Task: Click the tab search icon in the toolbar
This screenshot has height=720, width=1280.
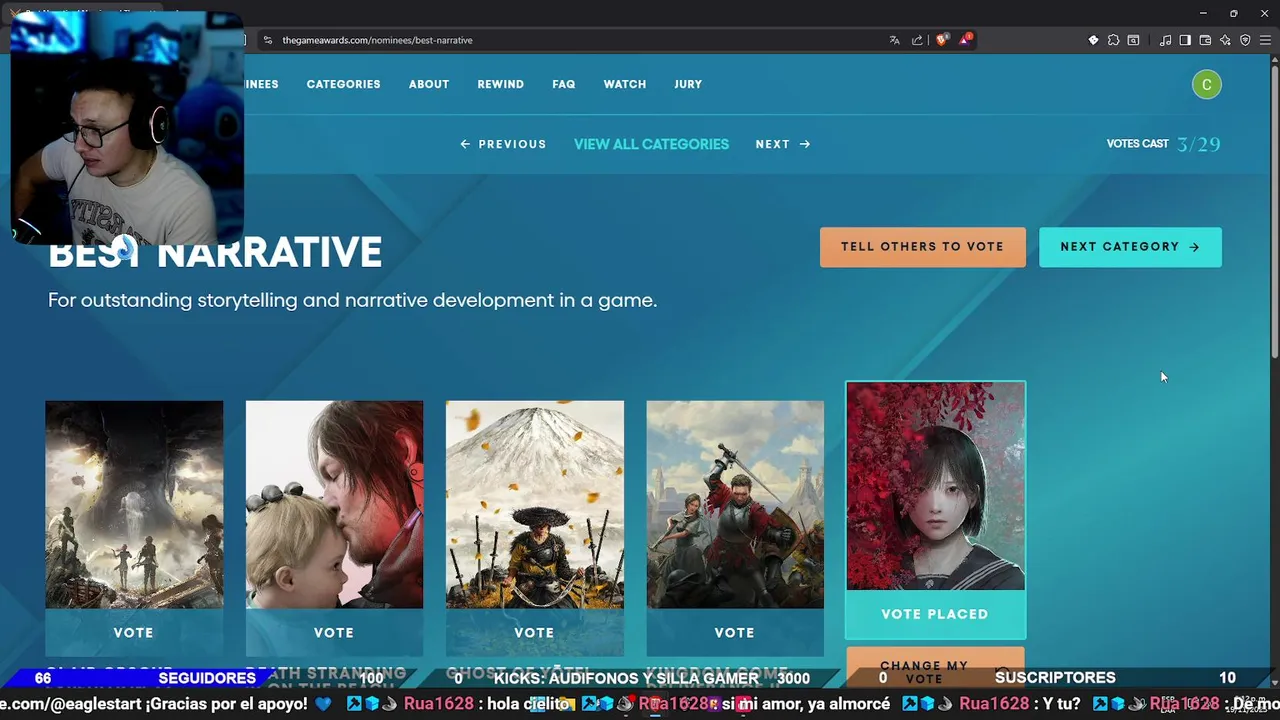Action: click(1133, 40)
